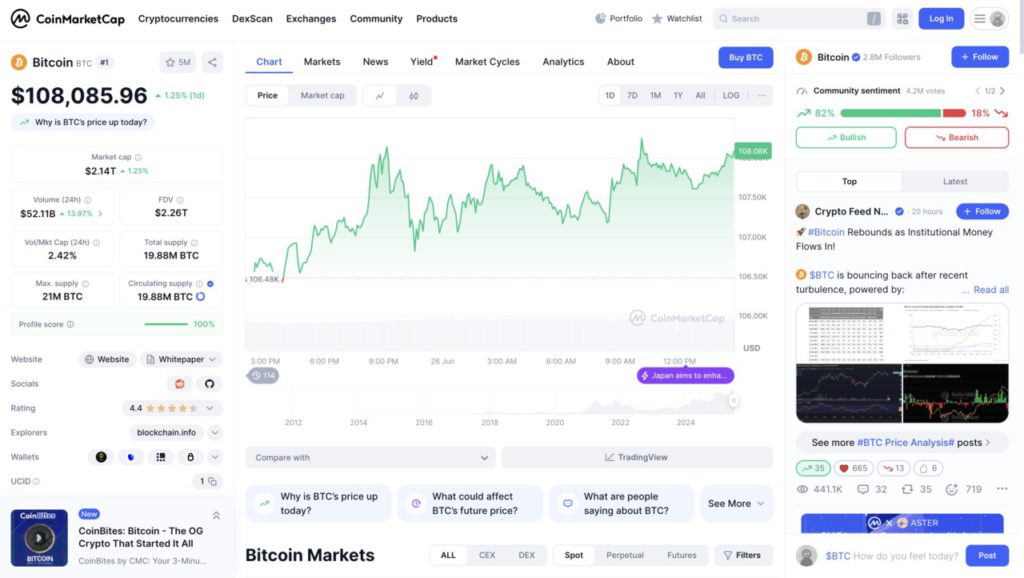Switch chart to Market cap view
This screenshot has width=1024, height=578.
pos(322,96)
